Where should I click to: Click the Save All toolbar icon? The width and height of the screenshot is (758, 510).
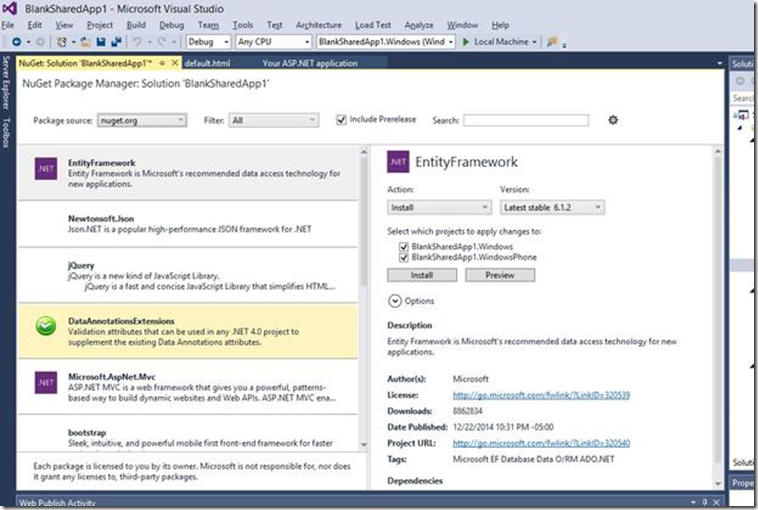[x=118, y=42]
